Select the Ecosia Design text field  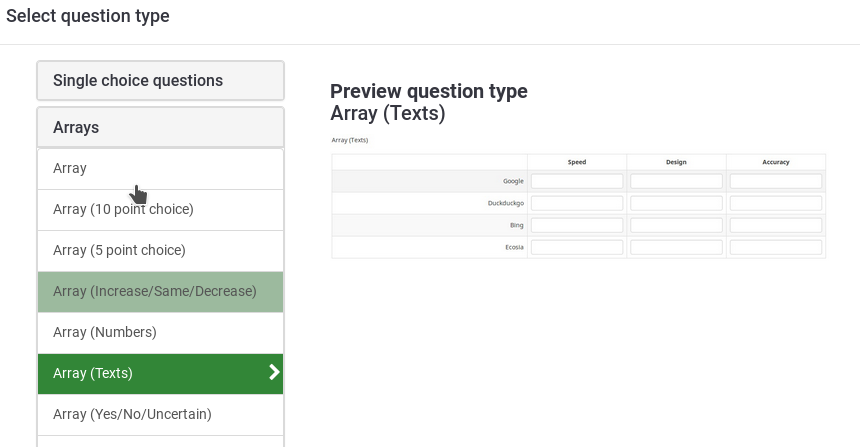point(676,247)
